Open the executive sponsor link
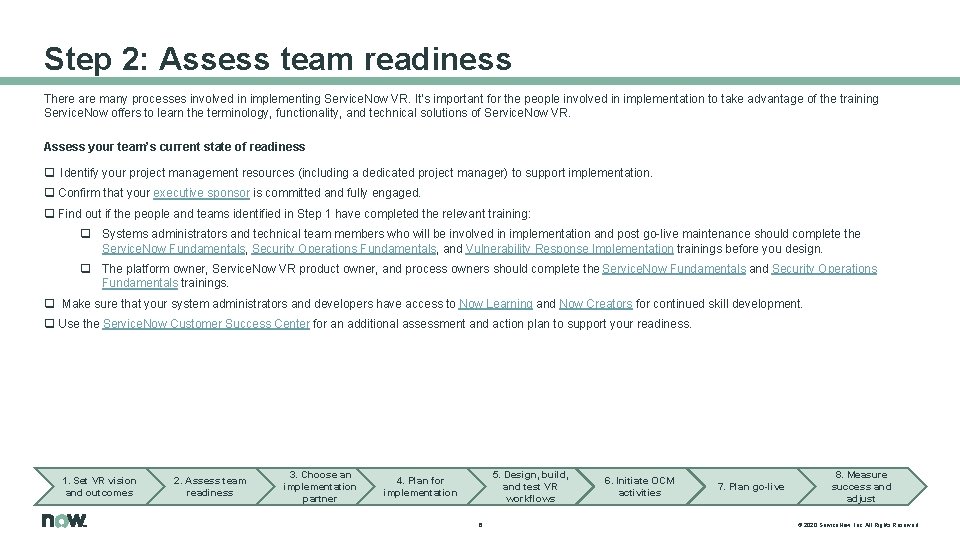Screen dimensions: 960x540 pos(201,193)
